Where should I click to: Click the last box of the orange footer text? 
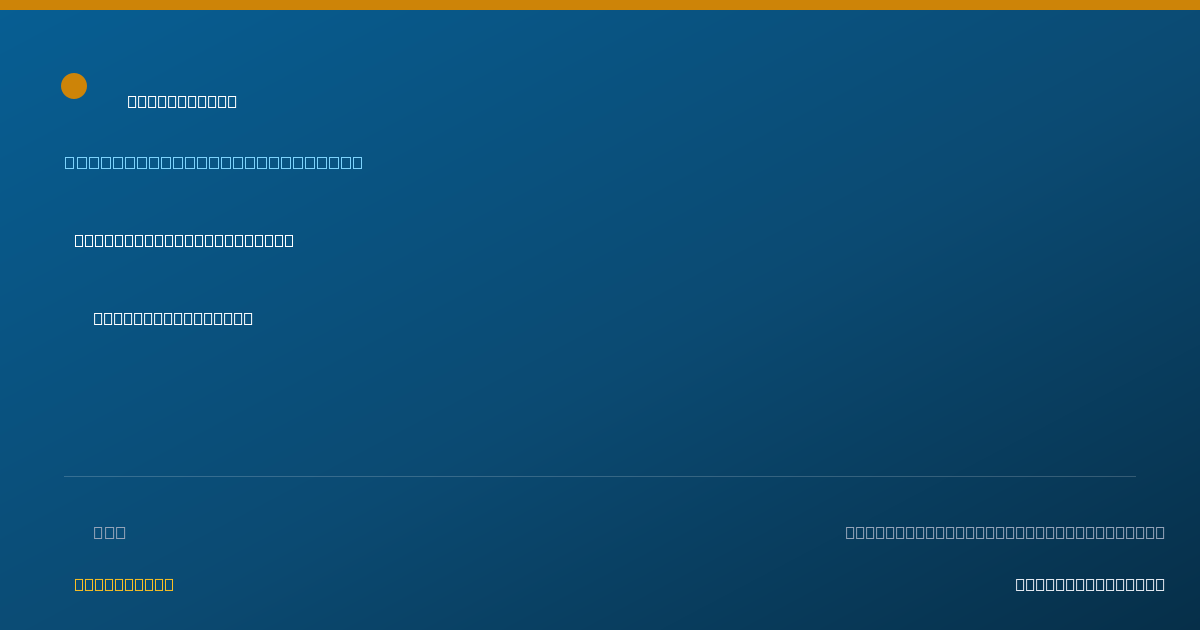pyautogui.click(x=169, y=584)
